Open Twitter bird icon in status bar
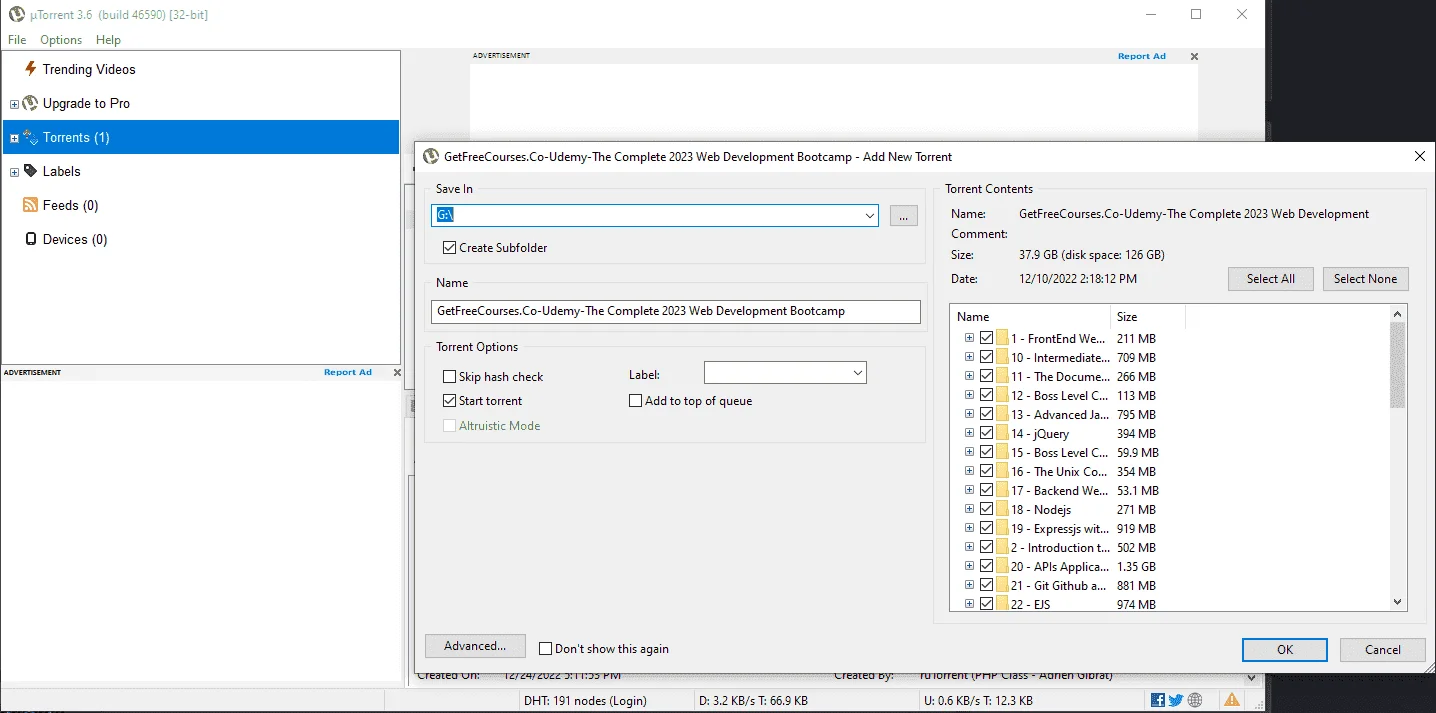This screenshot has width=1436, height=713. coord(1175,700)
